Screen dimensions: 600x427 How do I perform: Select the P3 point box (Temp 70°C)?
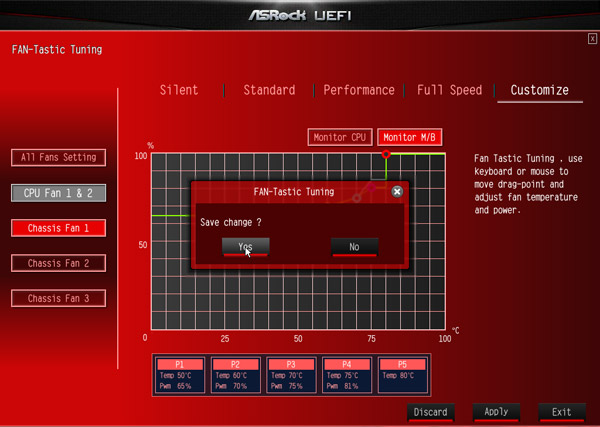tap(291, 375)
